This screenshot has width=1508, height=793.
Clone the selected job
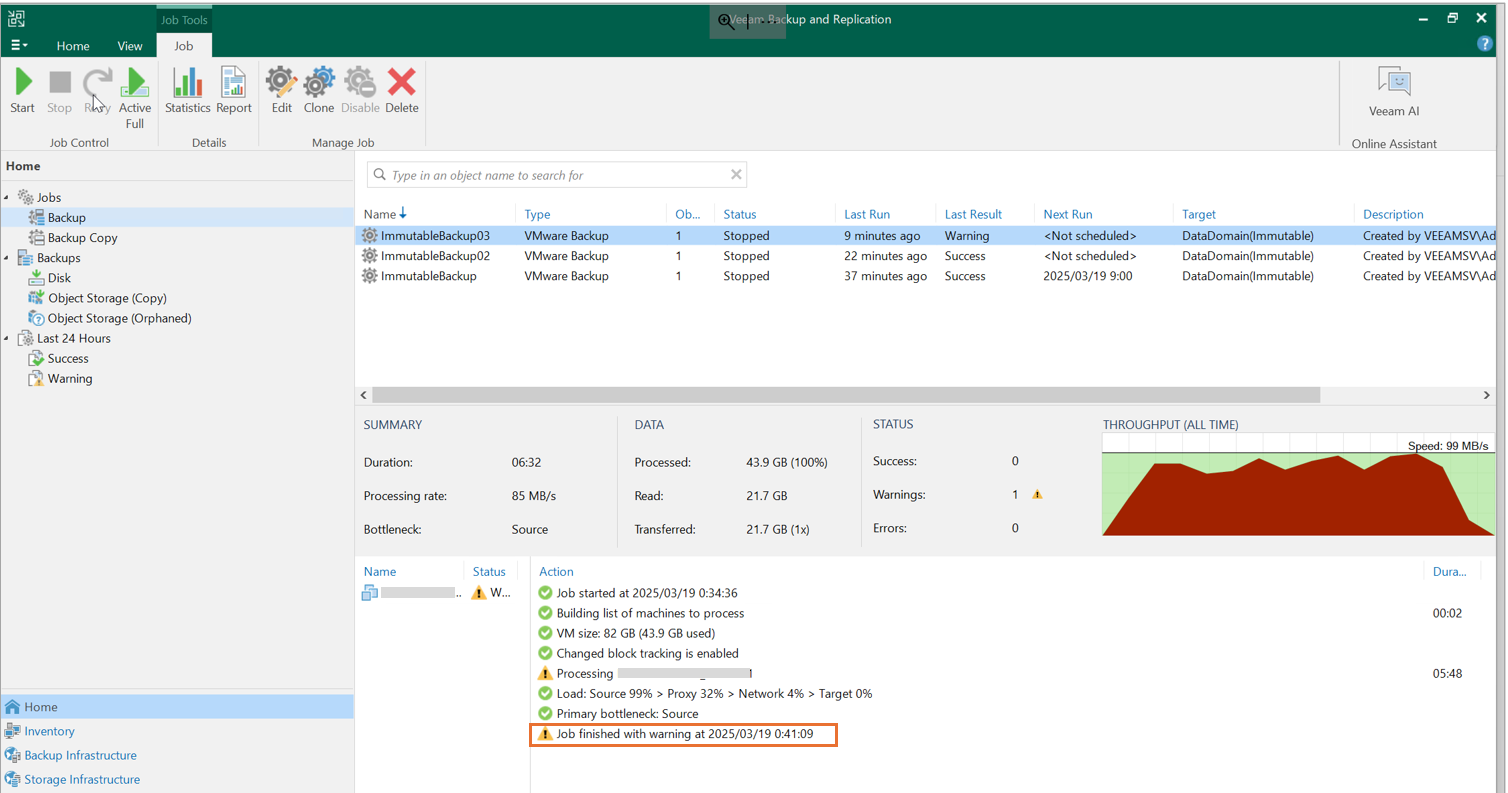click(x=319, y=91)
